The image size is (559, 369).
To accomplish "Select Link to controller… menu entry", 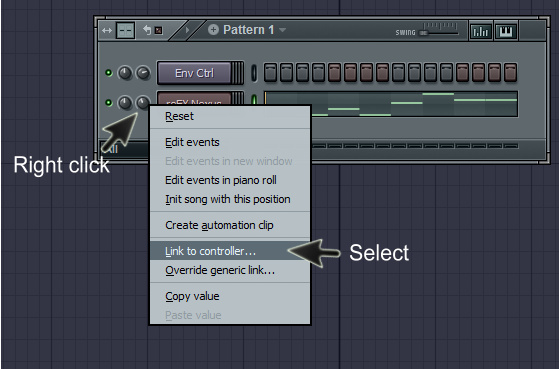I will coord(230,251).
